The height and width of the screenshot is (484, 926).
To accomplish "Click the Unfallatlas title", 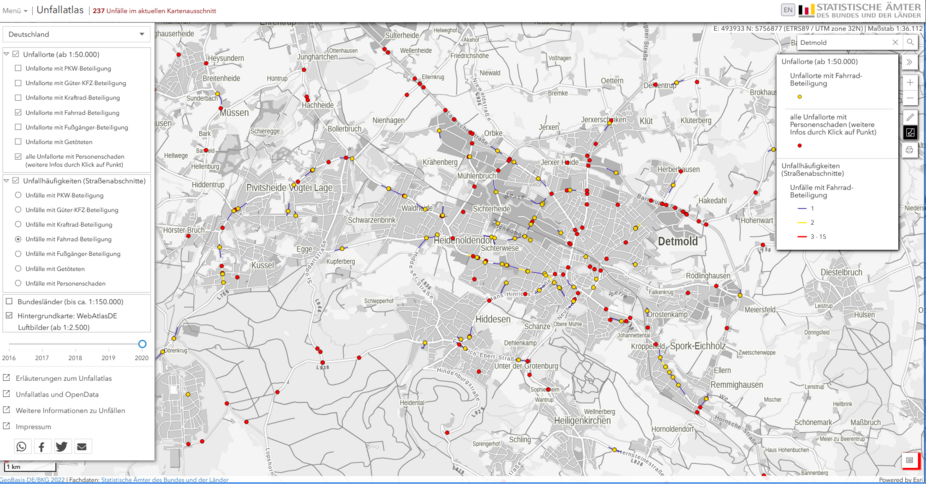I will pyautogui.click(x=60, y=10).
